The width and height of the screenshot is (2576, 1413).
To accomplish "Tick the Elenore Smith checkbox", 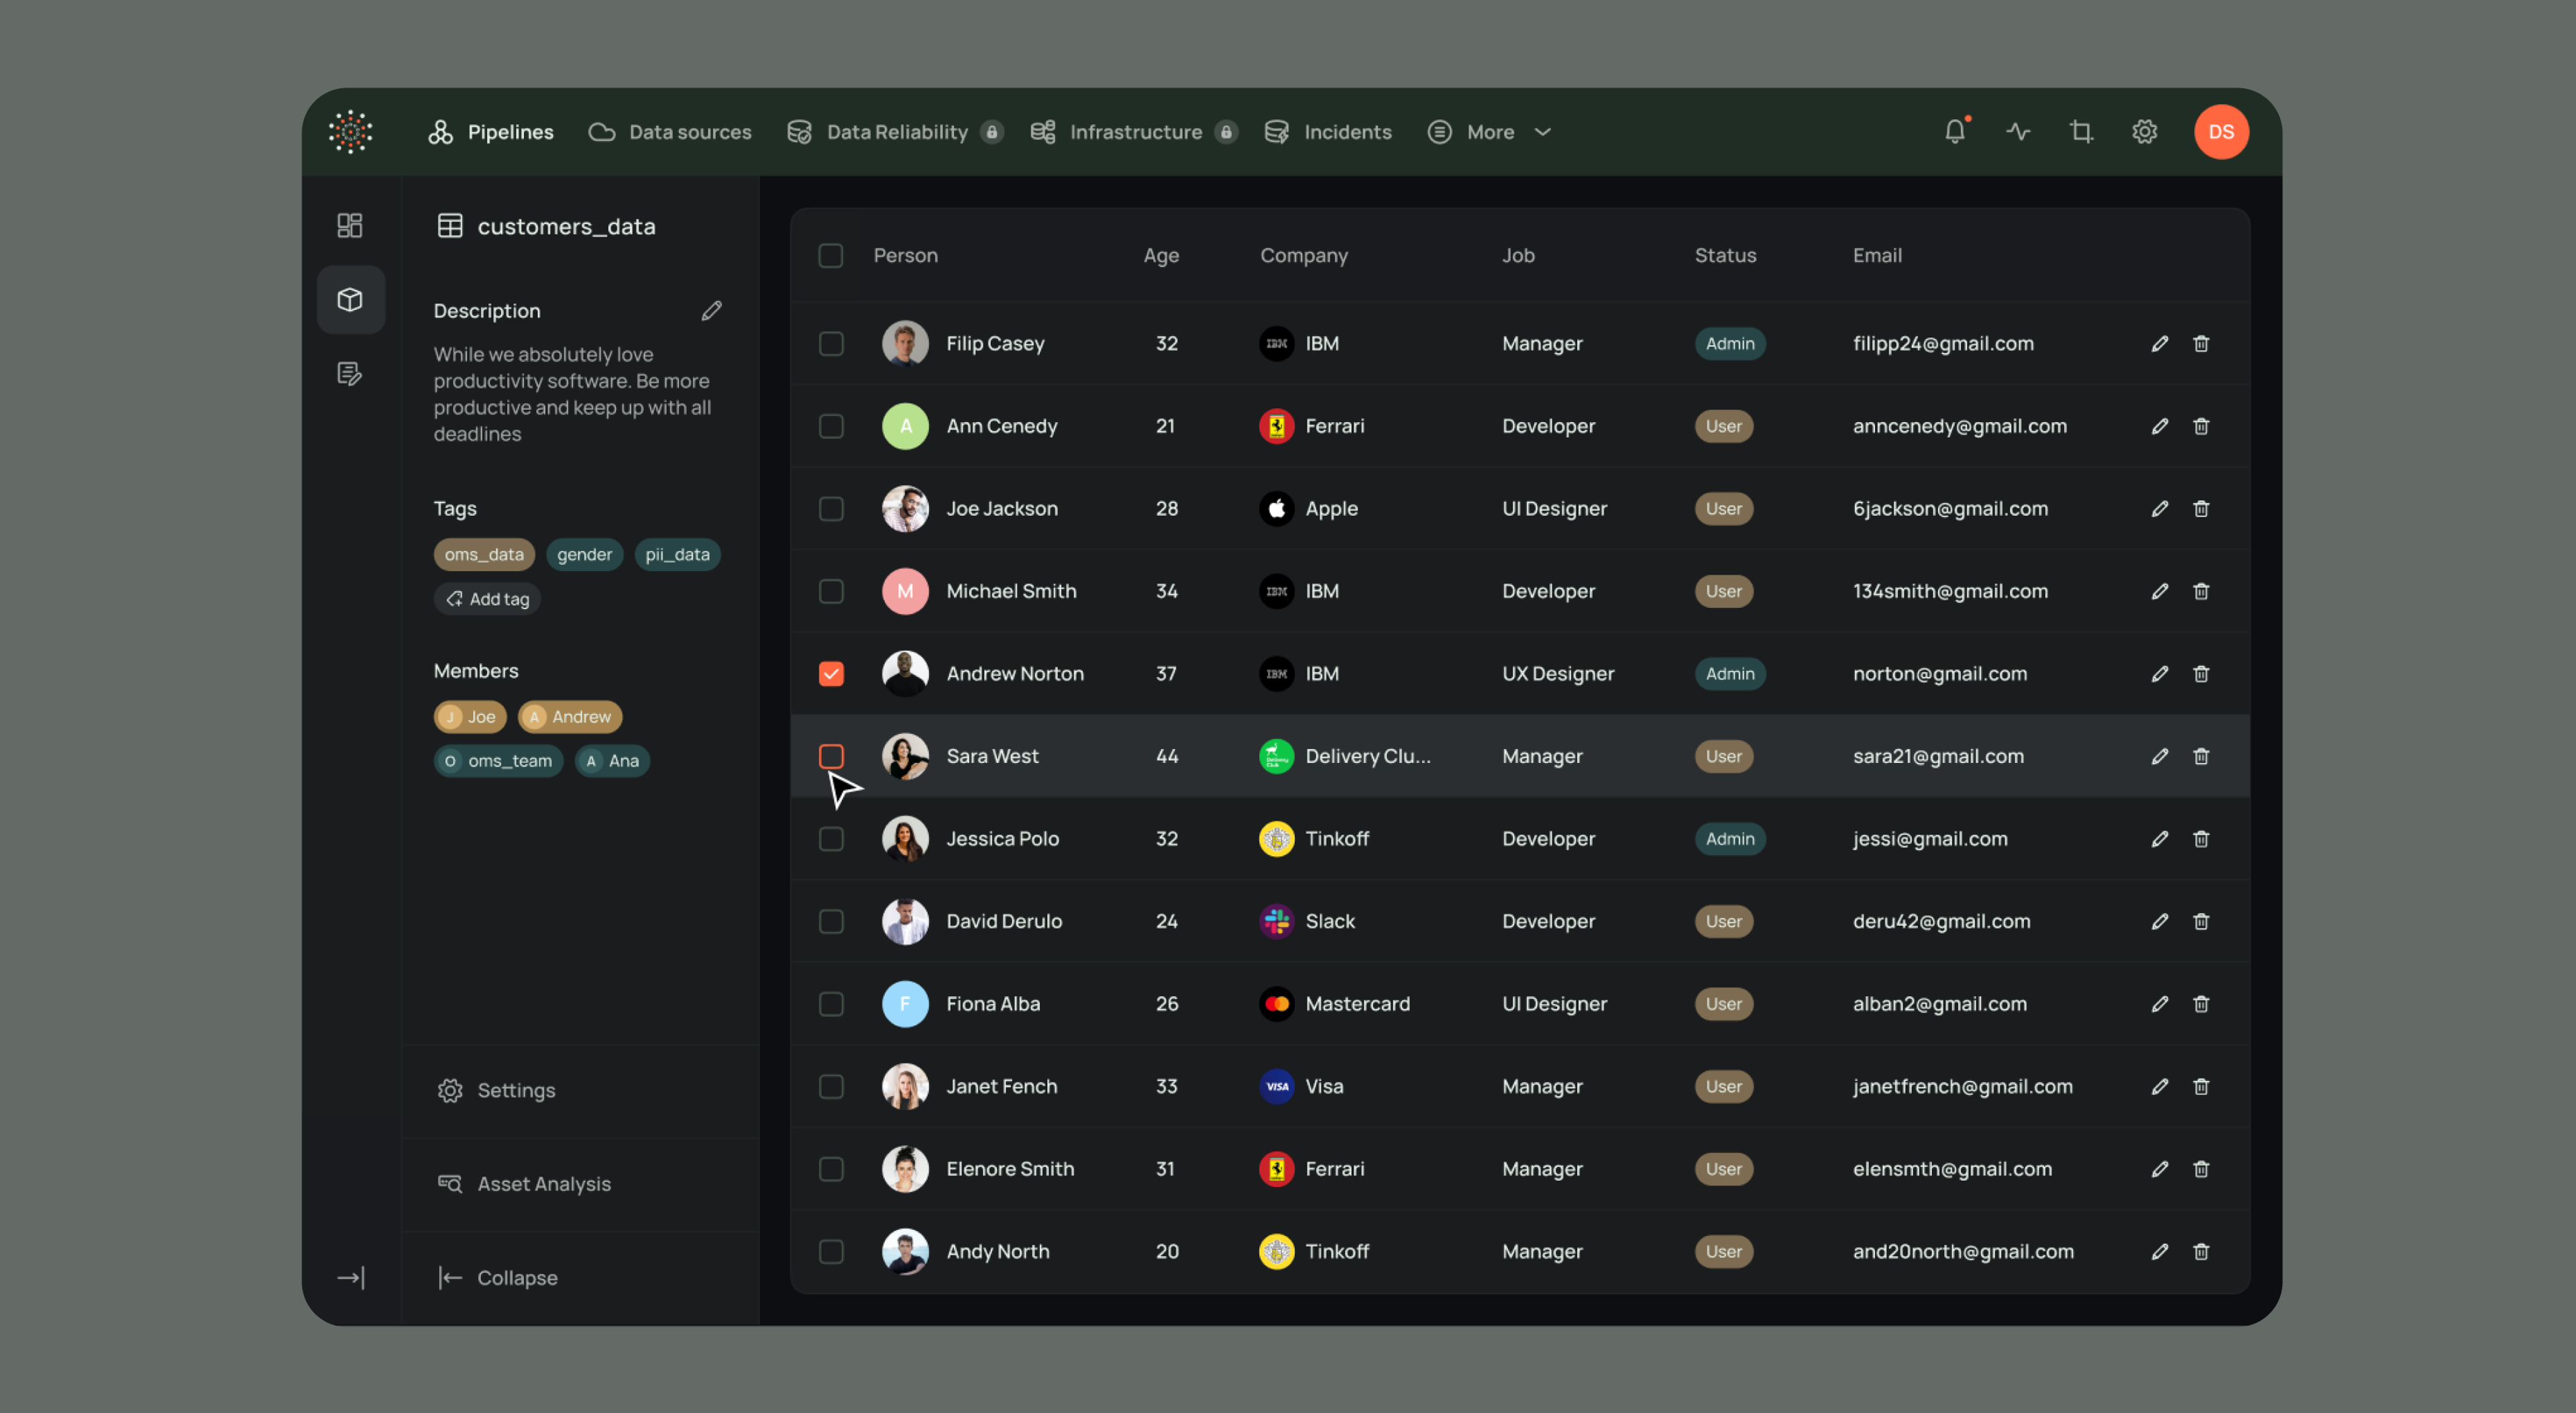I will [831, 1168].
